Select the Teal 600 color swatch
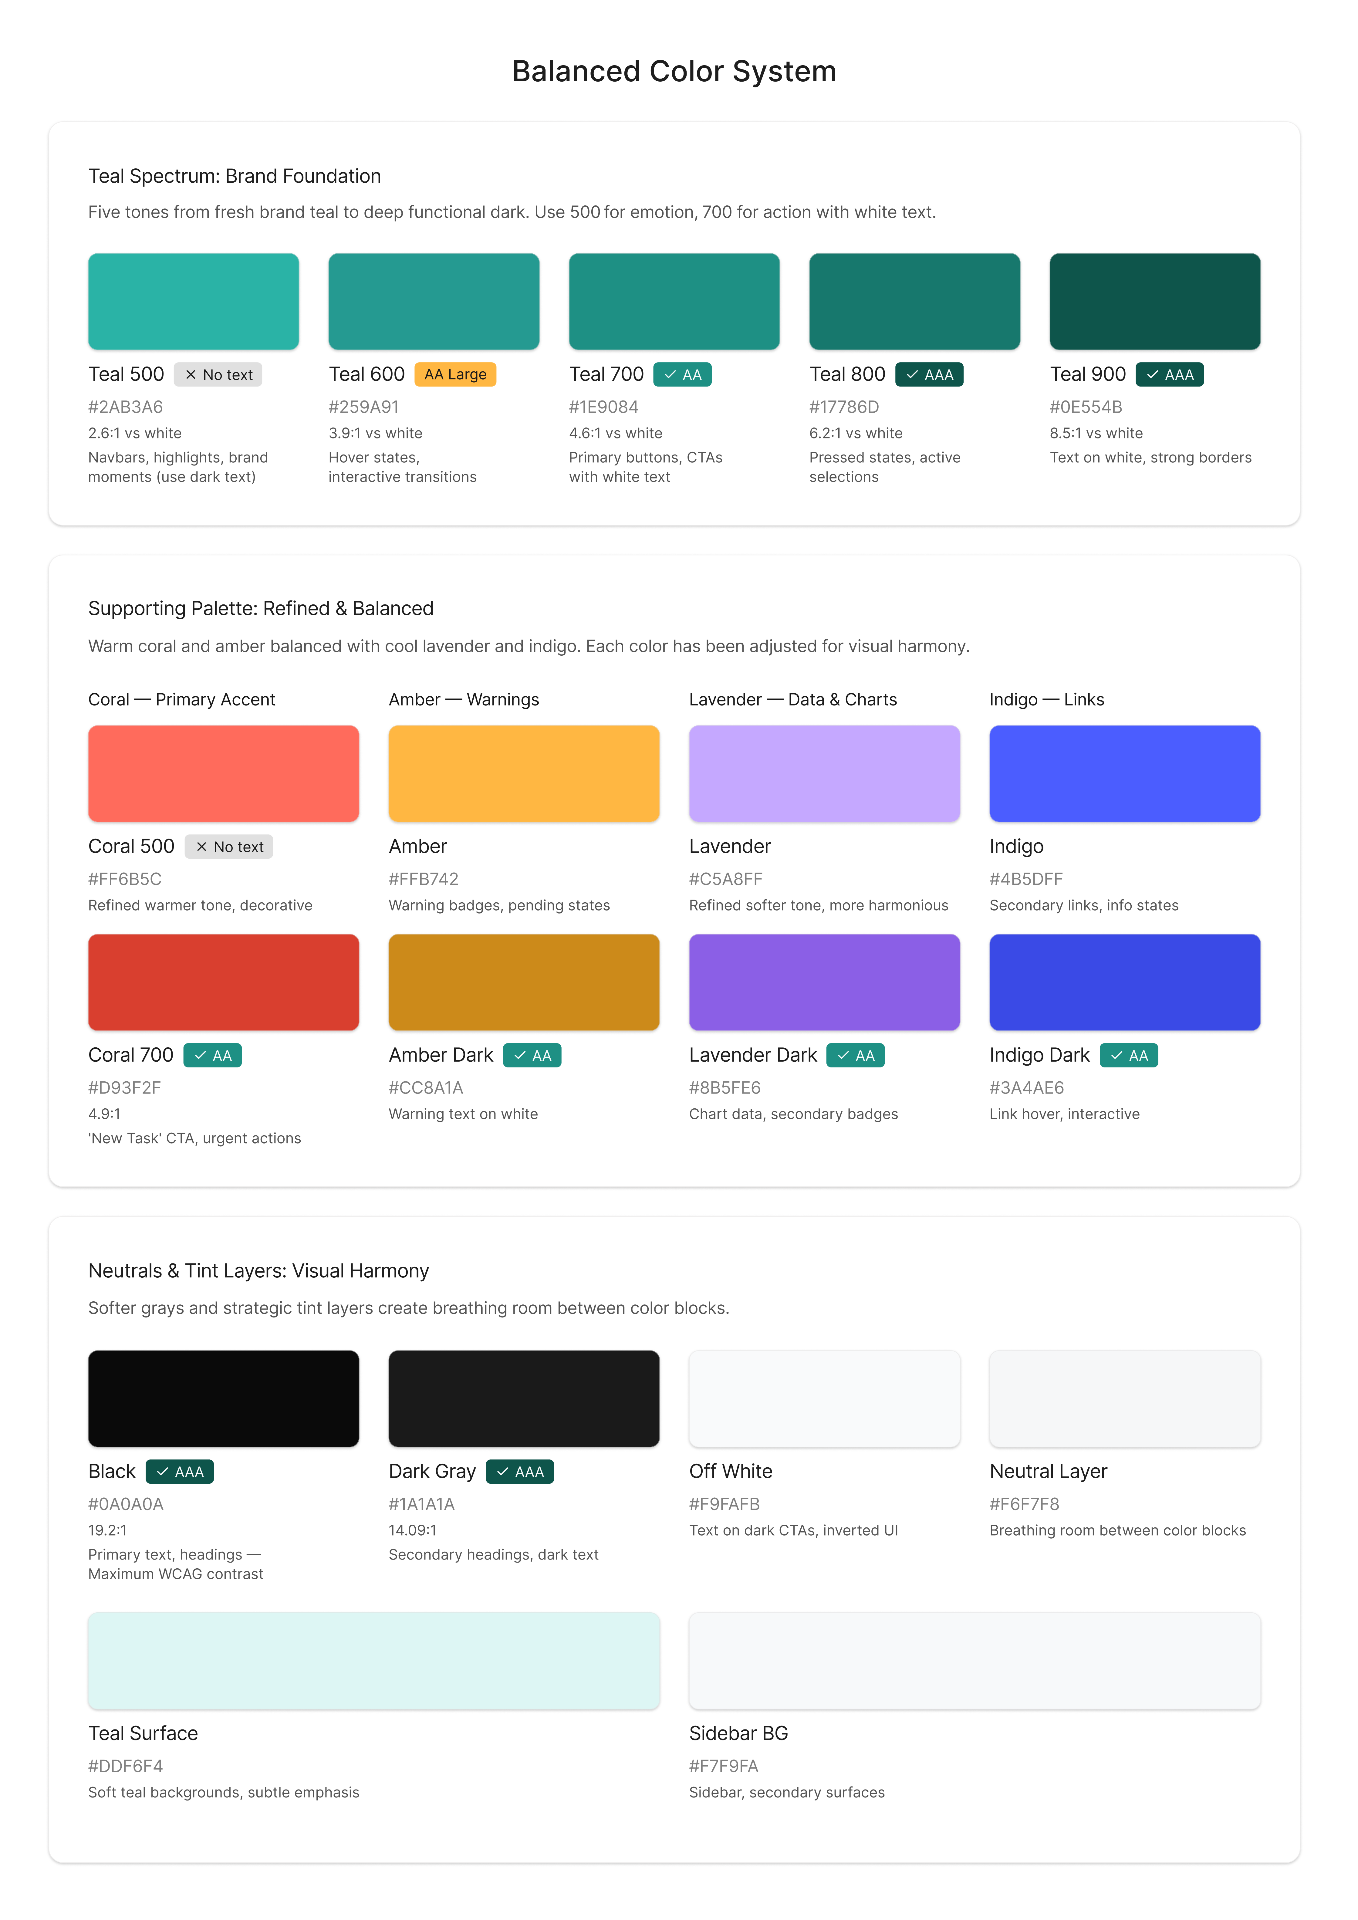This screenshot has height=1920, width=1358. [x=434, y=301]
